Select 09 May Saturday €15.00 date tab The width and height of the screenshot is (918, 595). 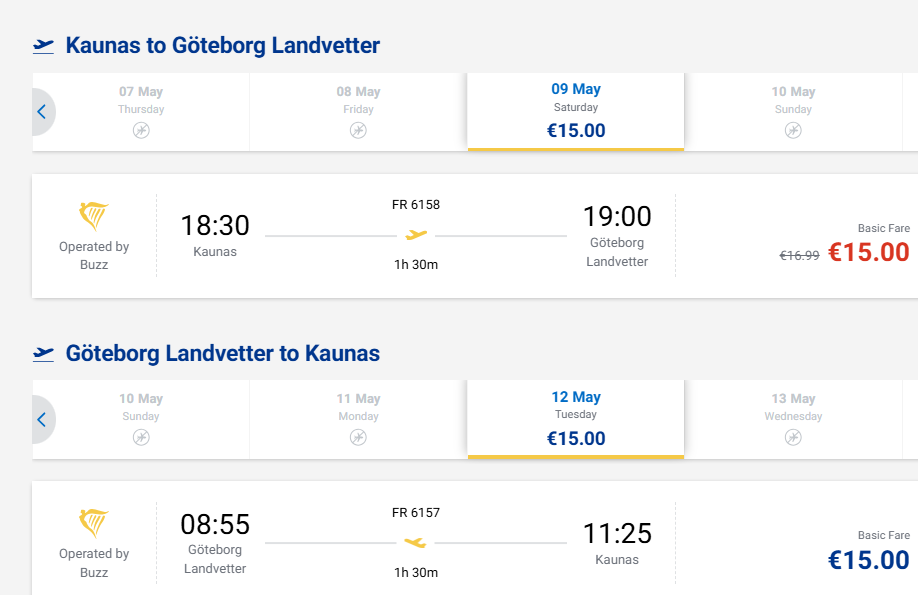coord(576,111)
